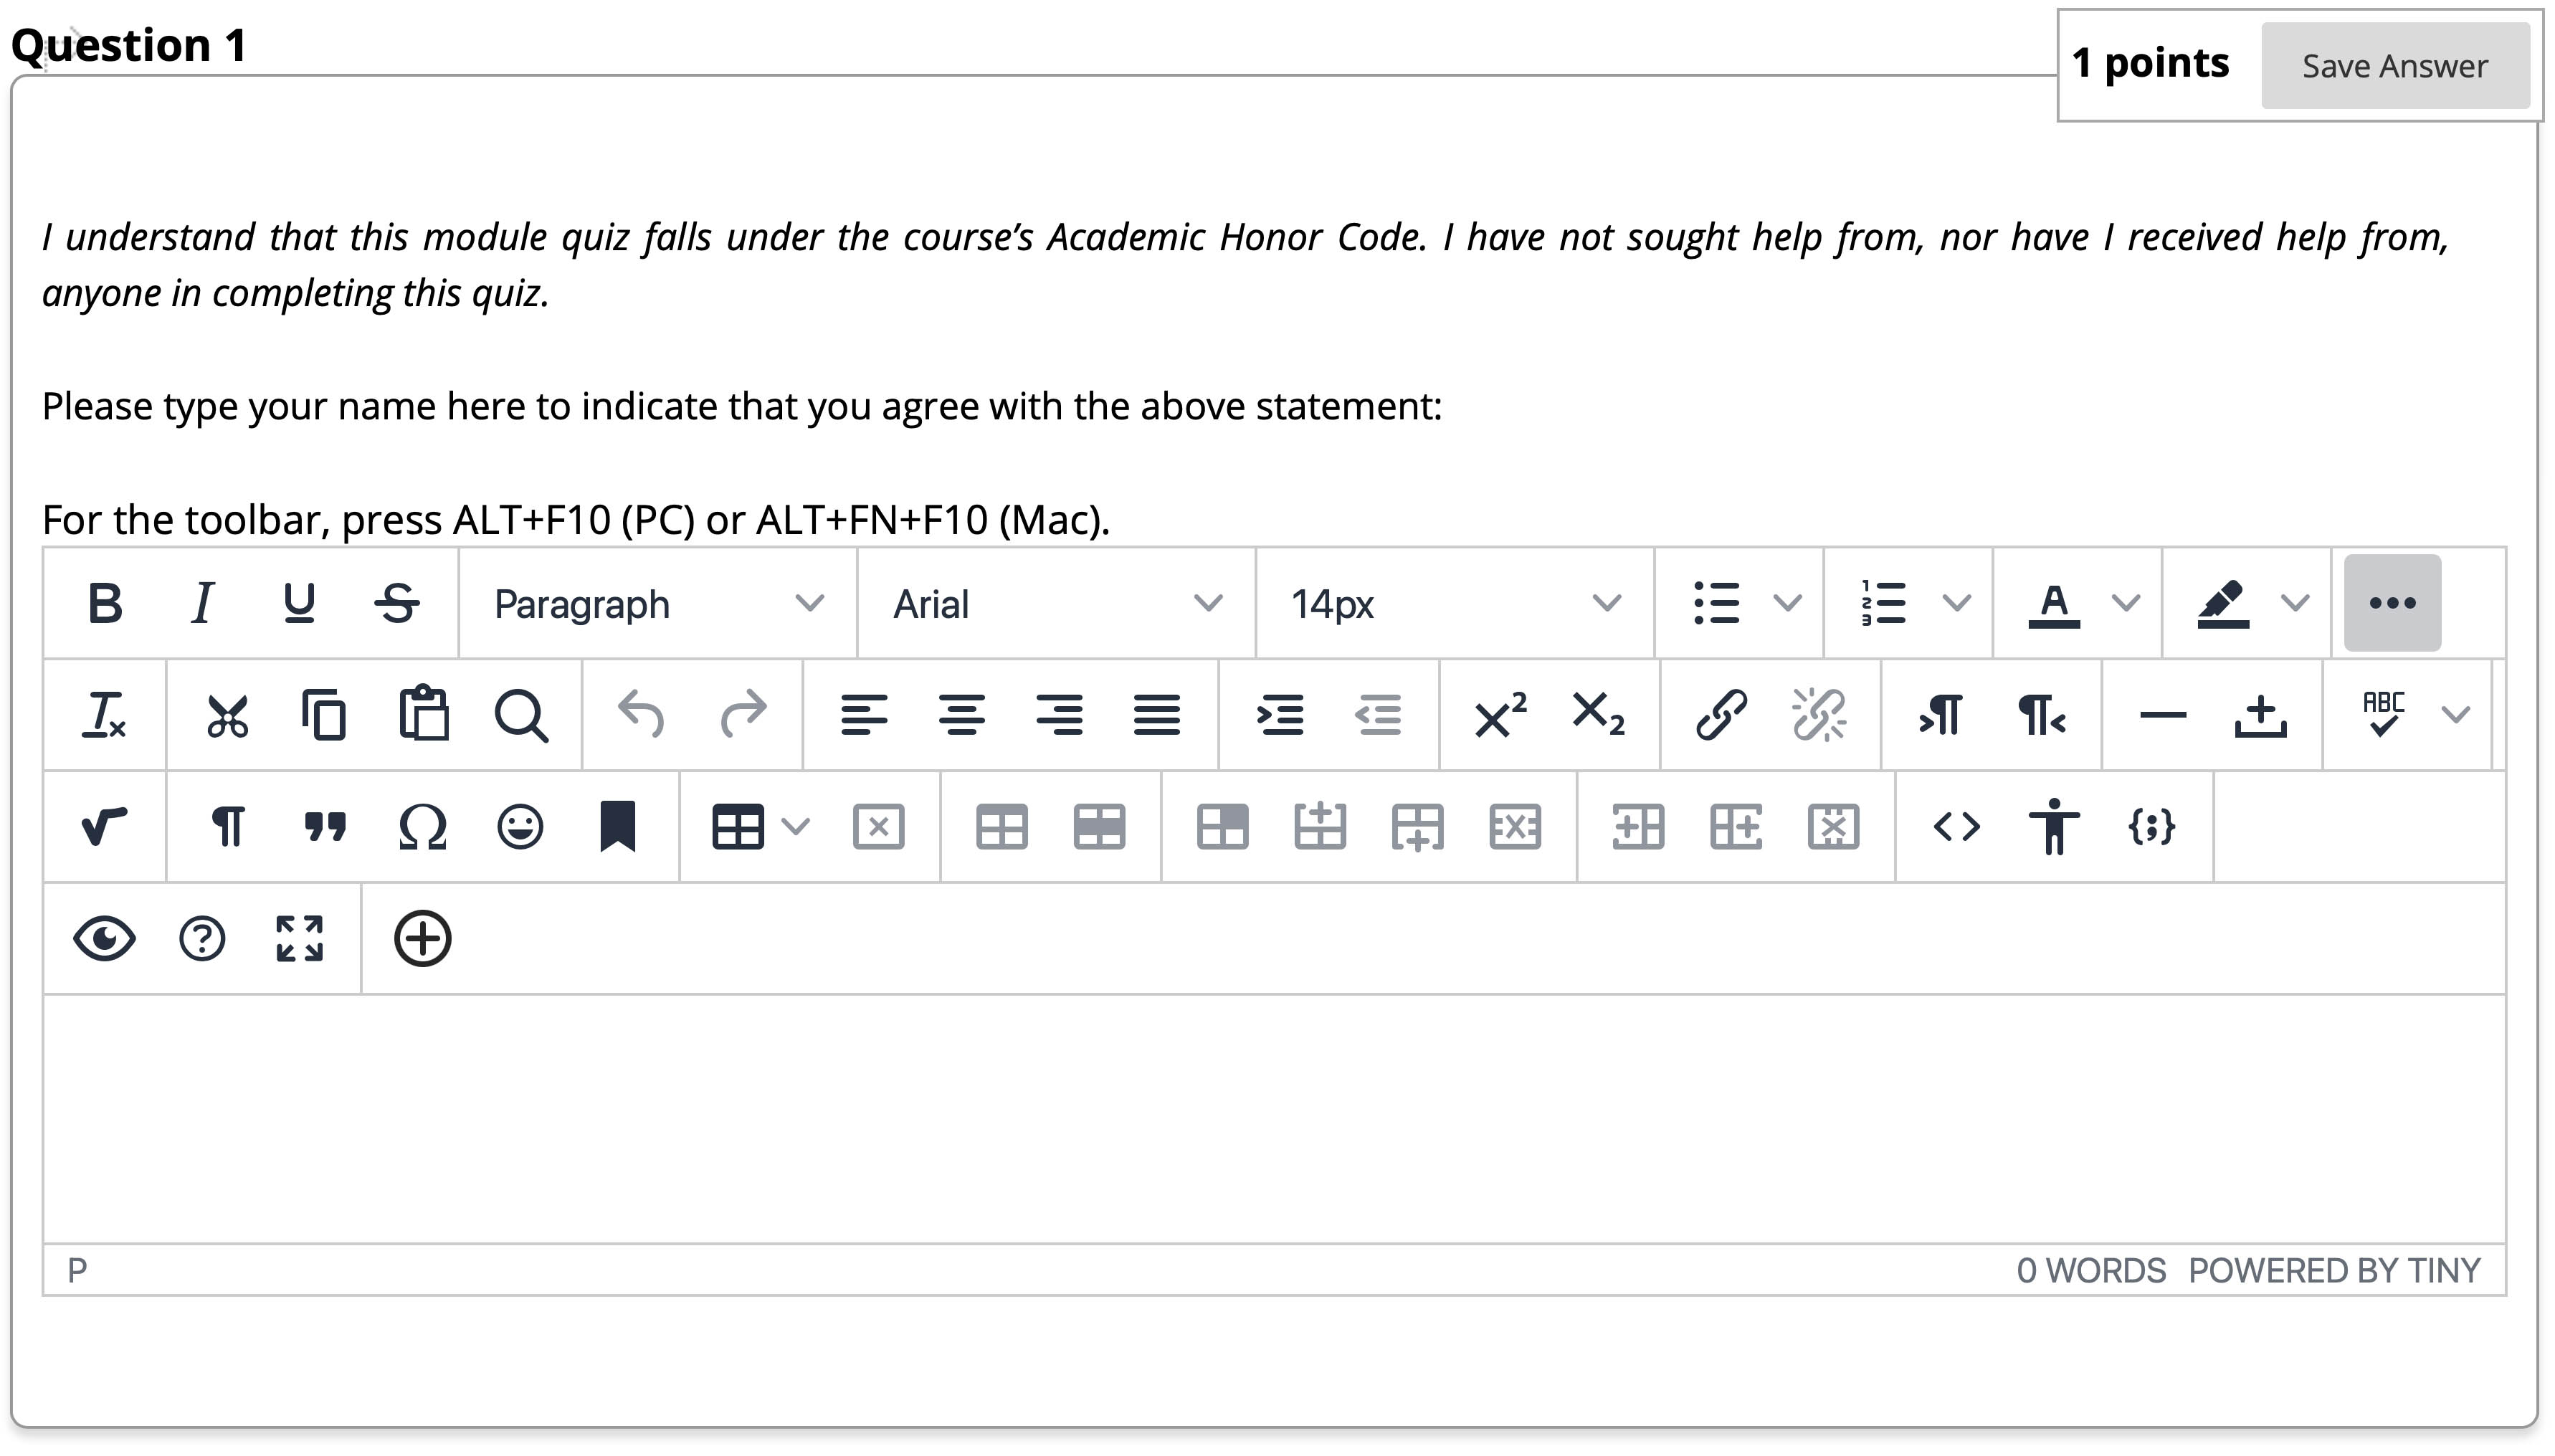Open source code view icon

[x=1956, y=827]
